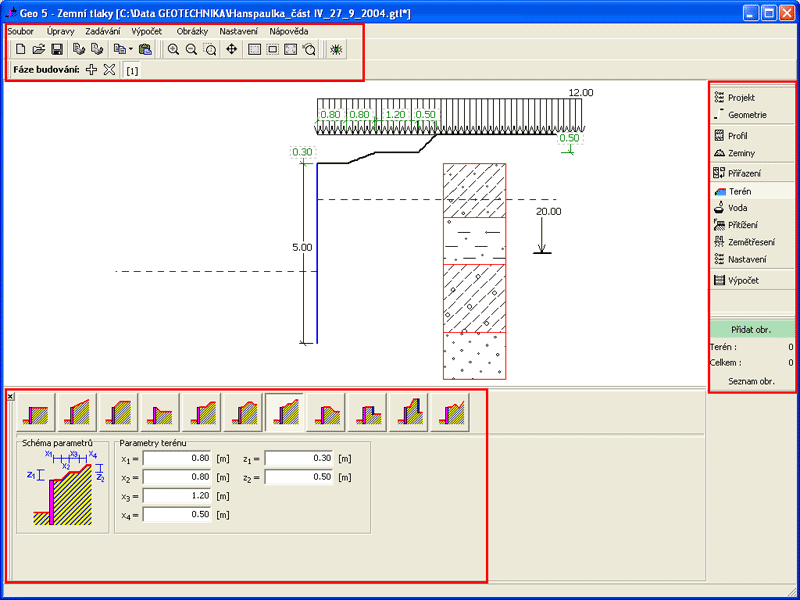The height and width of the screenshot is (600, 800).
Task: Add a construction stage with plus icon
Action: (x=92, y=70)
